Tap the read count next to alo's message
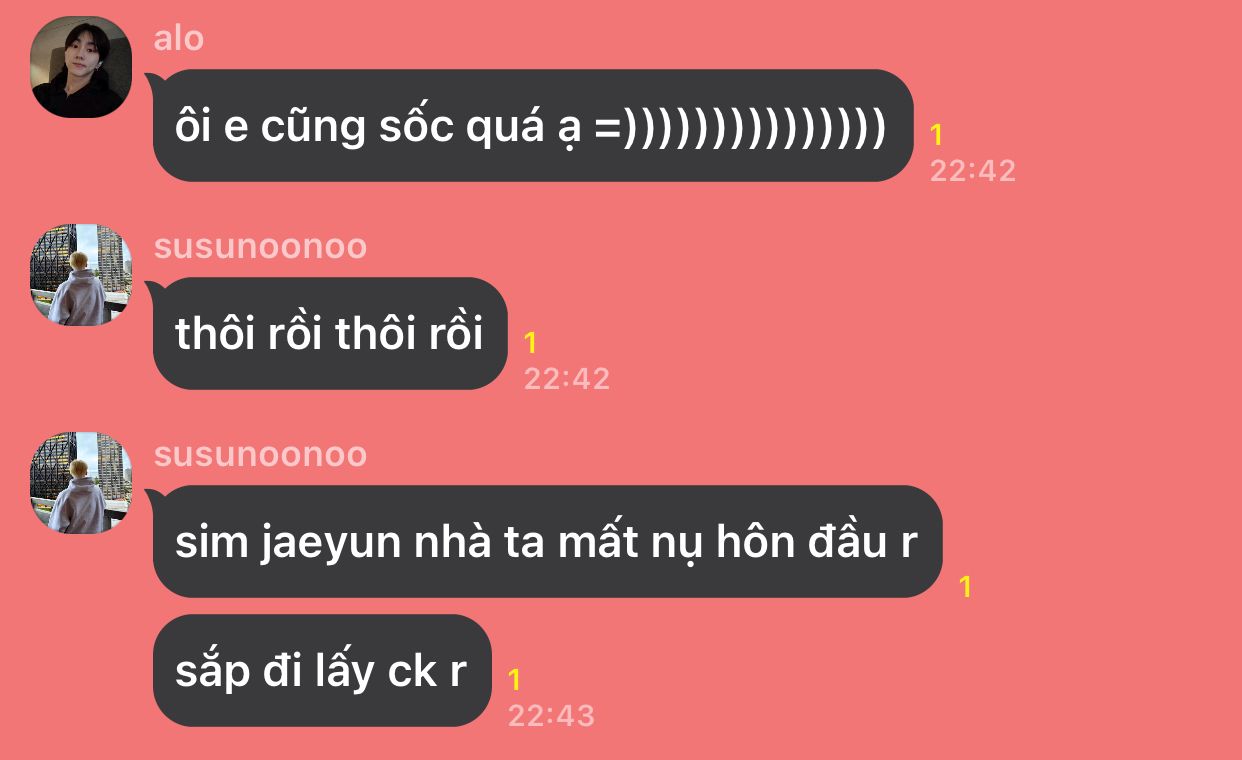 937,135
